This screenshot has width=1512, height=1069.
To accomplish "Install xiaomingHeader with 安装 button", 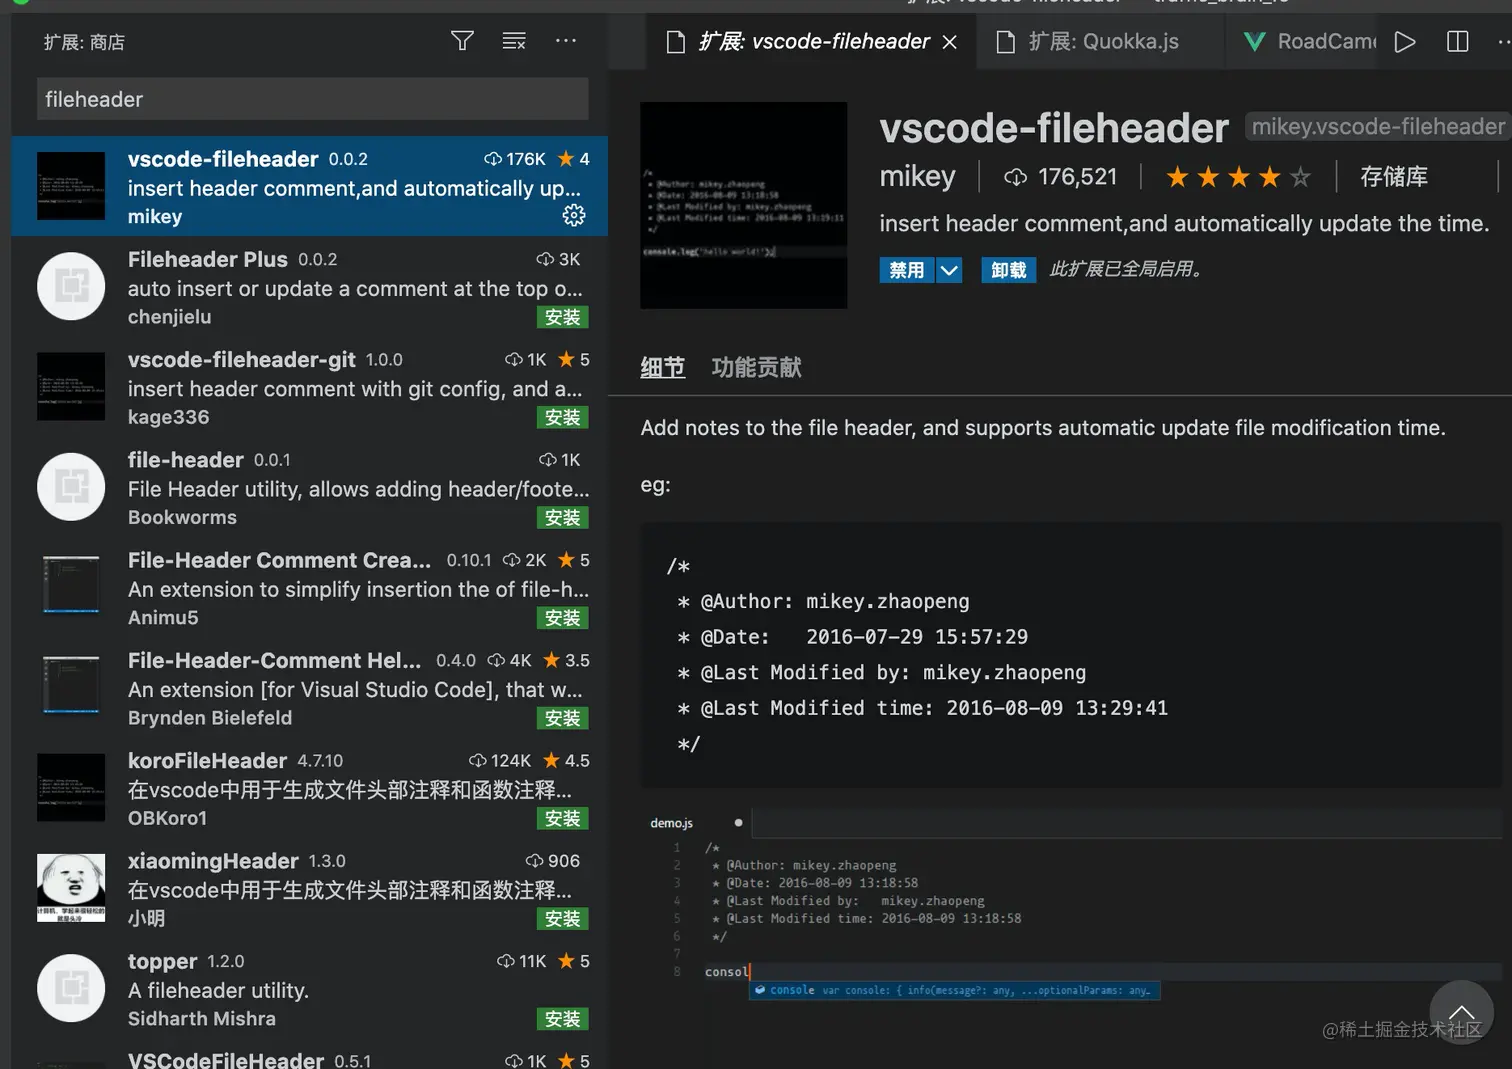I will pyautogui.click(x=562, y=918).
